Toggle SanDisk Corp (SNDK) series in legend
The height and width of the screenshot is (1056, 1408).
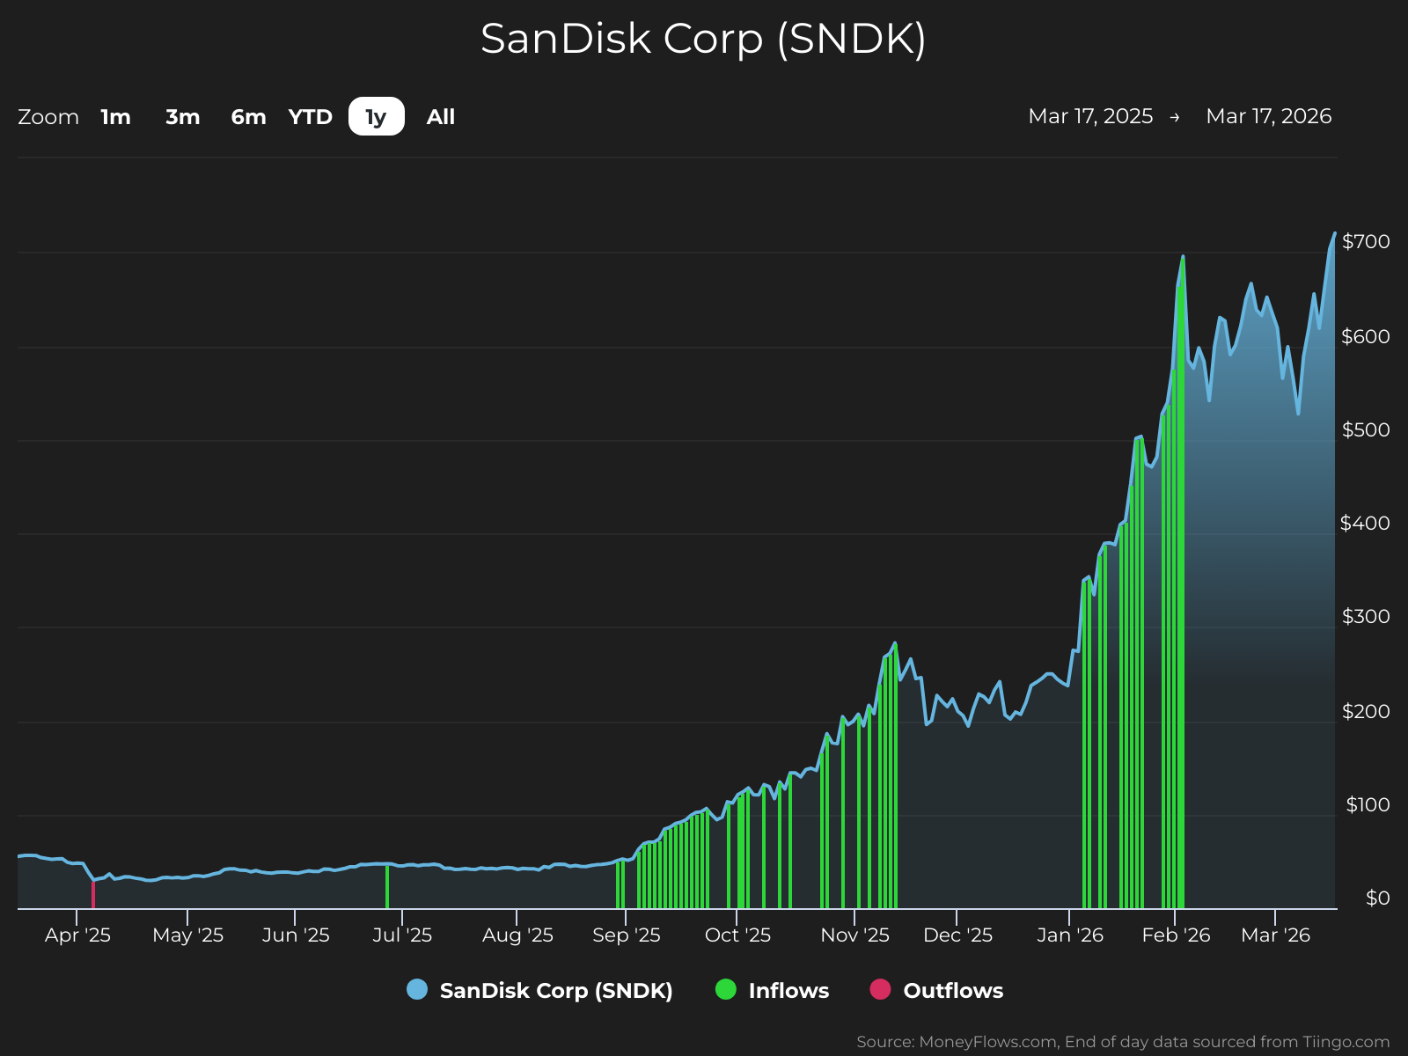click(540, 990)
